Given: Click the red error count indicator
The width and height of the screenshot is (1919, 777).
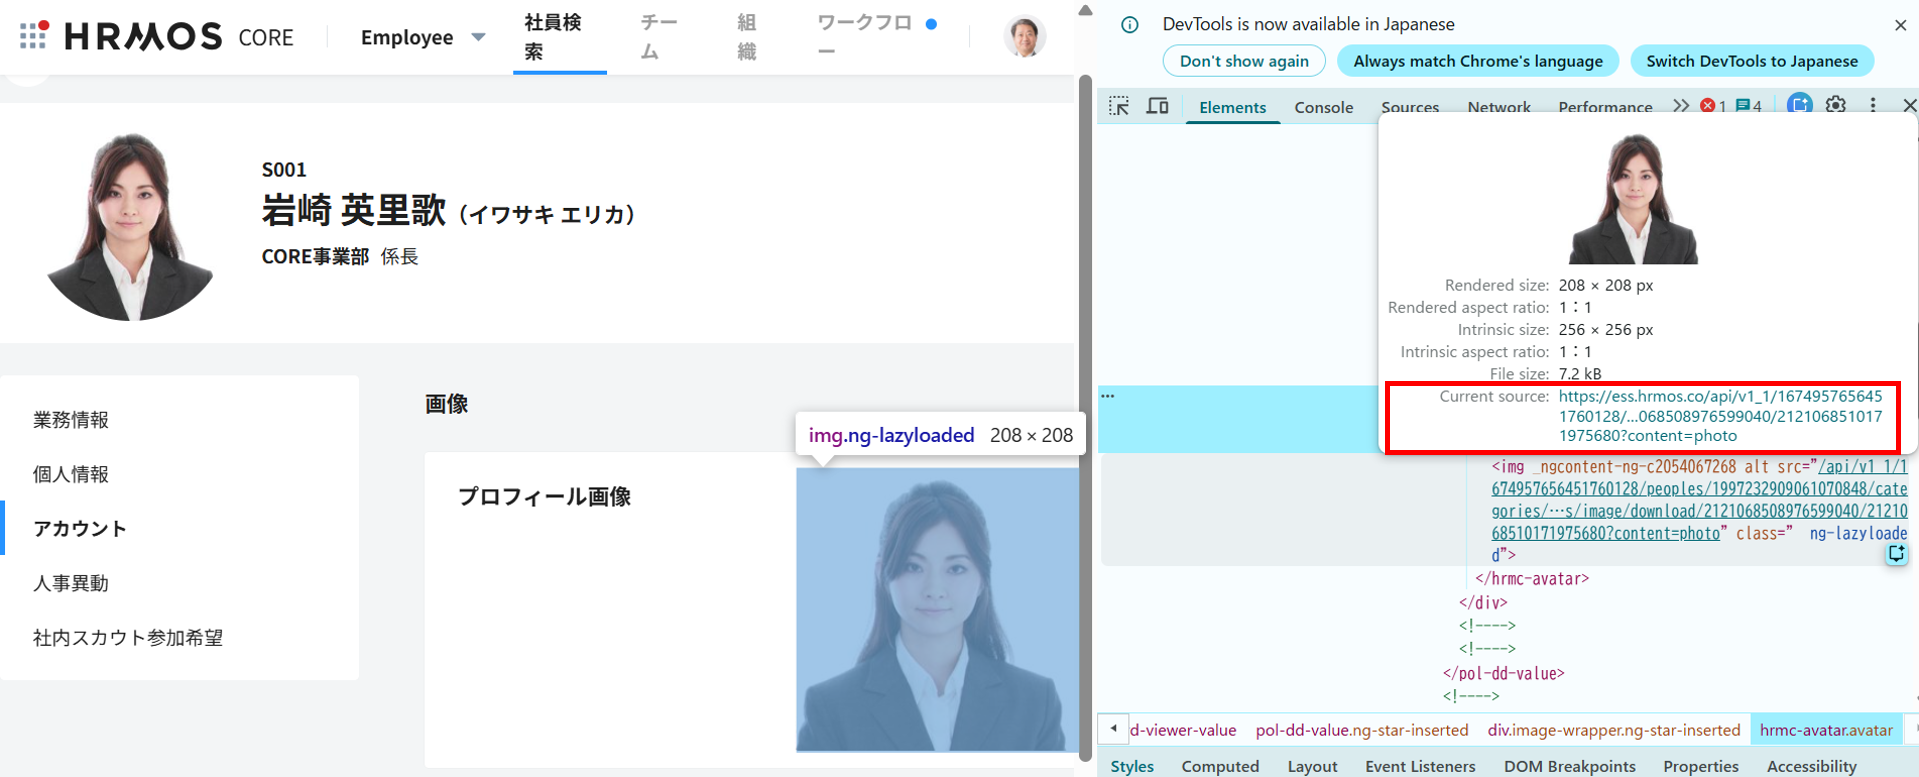Looking at the screenshot, I should (x=1713, y=106).
